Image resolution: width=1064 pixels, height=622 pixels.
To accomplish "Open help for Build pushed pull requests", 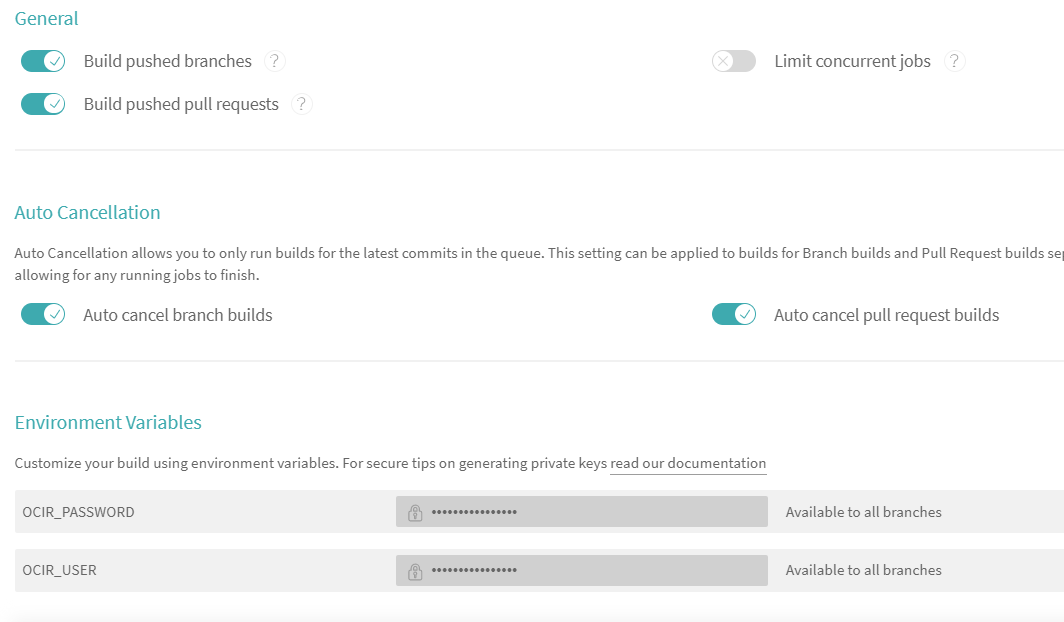I will [x=302, y=104].
